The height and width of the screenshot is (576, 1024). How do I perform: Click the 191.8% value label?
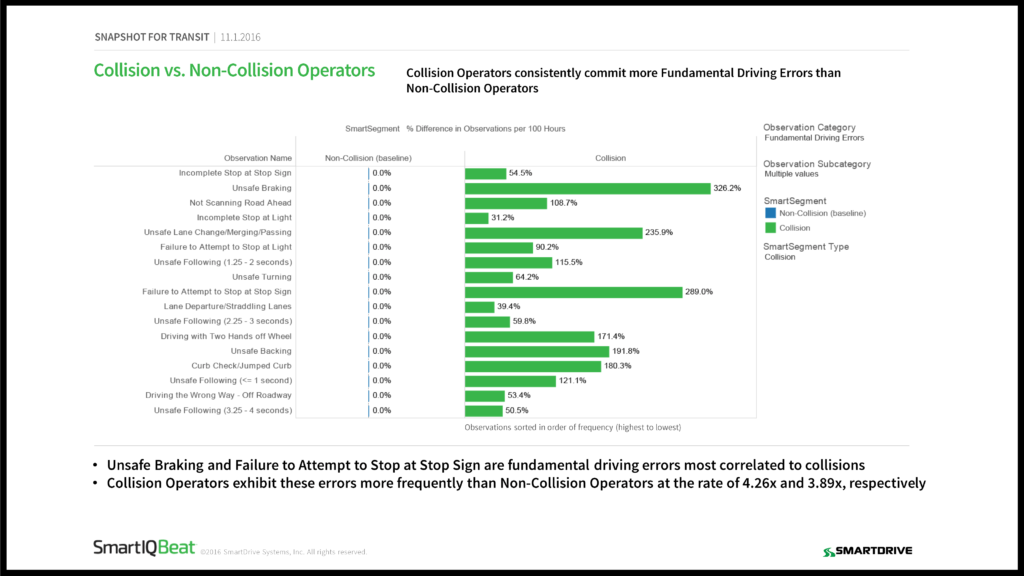[626, 351]
